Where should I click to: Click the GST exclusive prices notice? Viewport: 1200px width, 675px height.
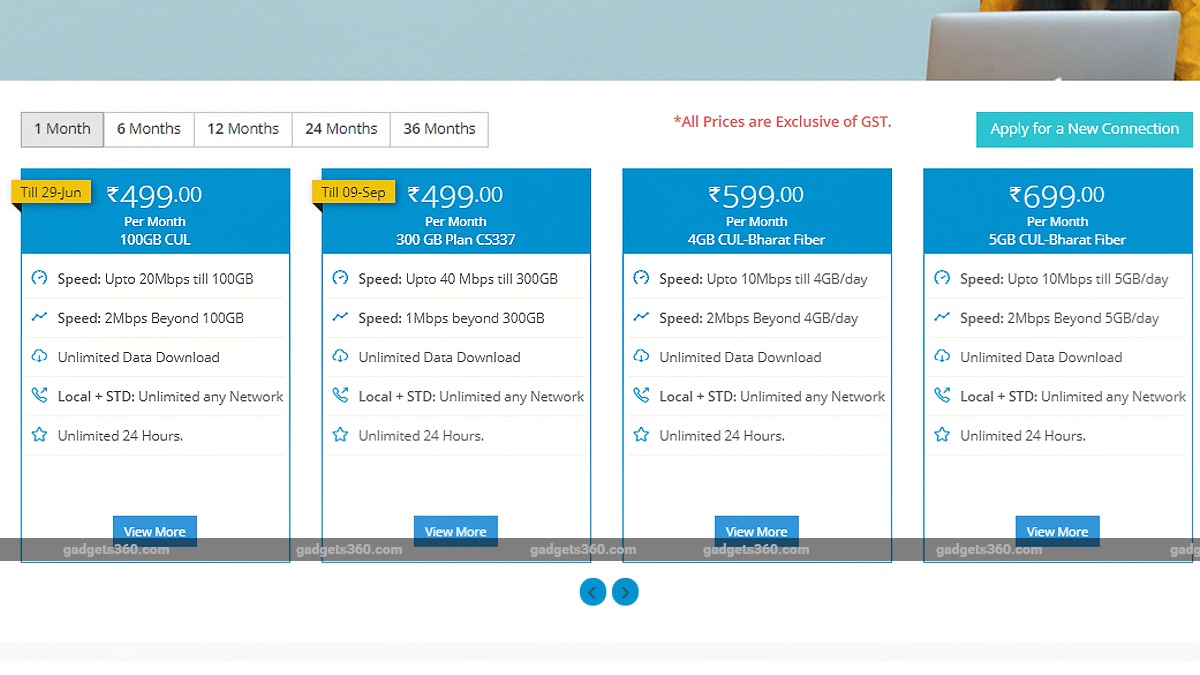(x=782, y=122)
